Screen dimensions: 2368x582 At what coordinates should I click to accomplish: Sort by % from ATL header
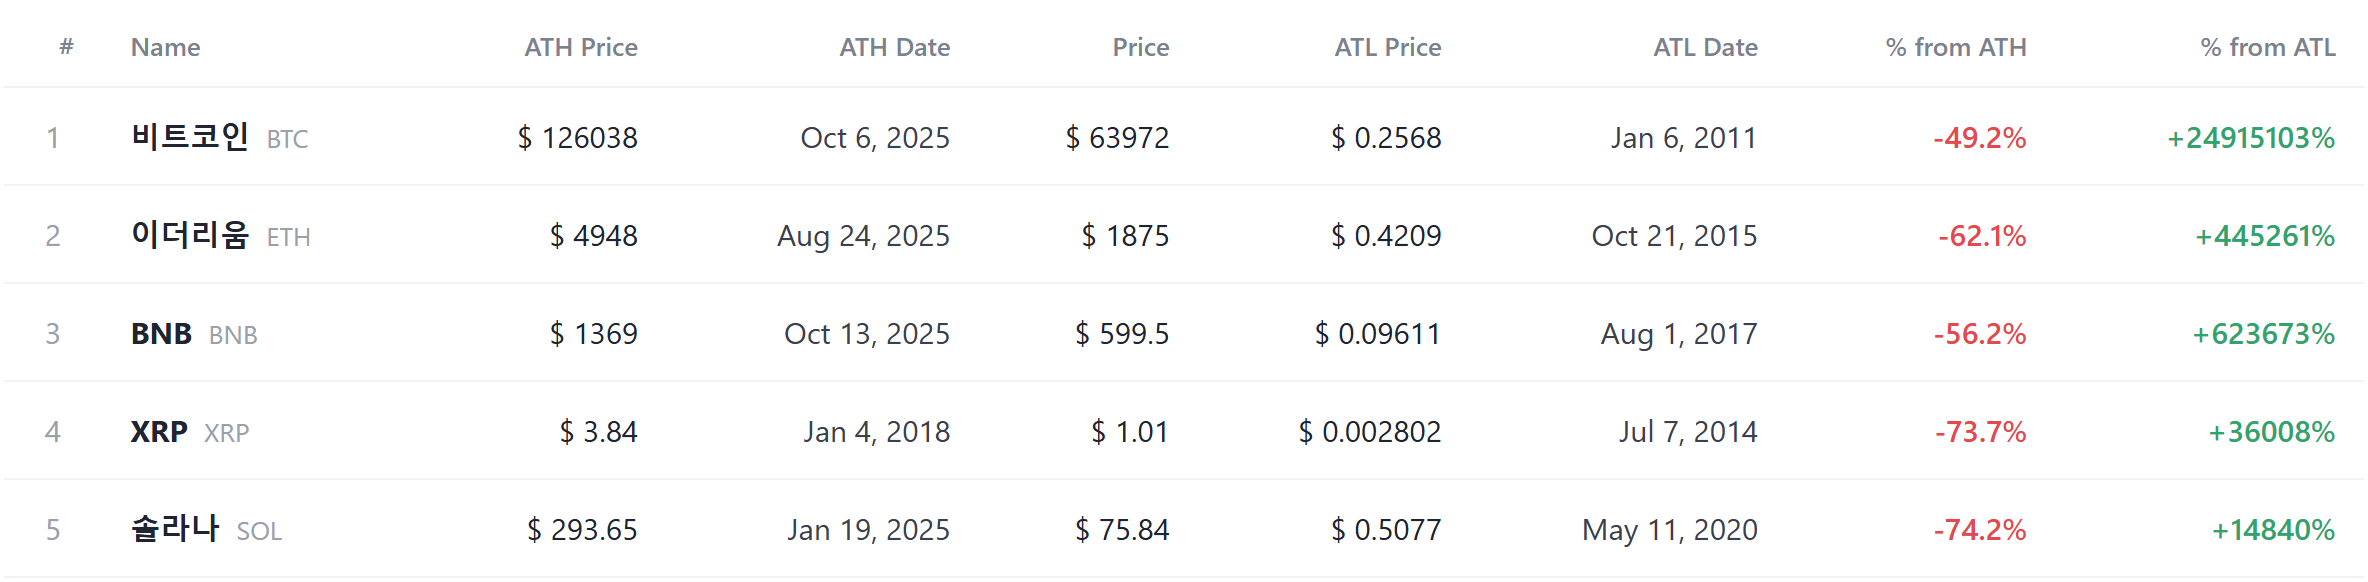point(2268,47)
